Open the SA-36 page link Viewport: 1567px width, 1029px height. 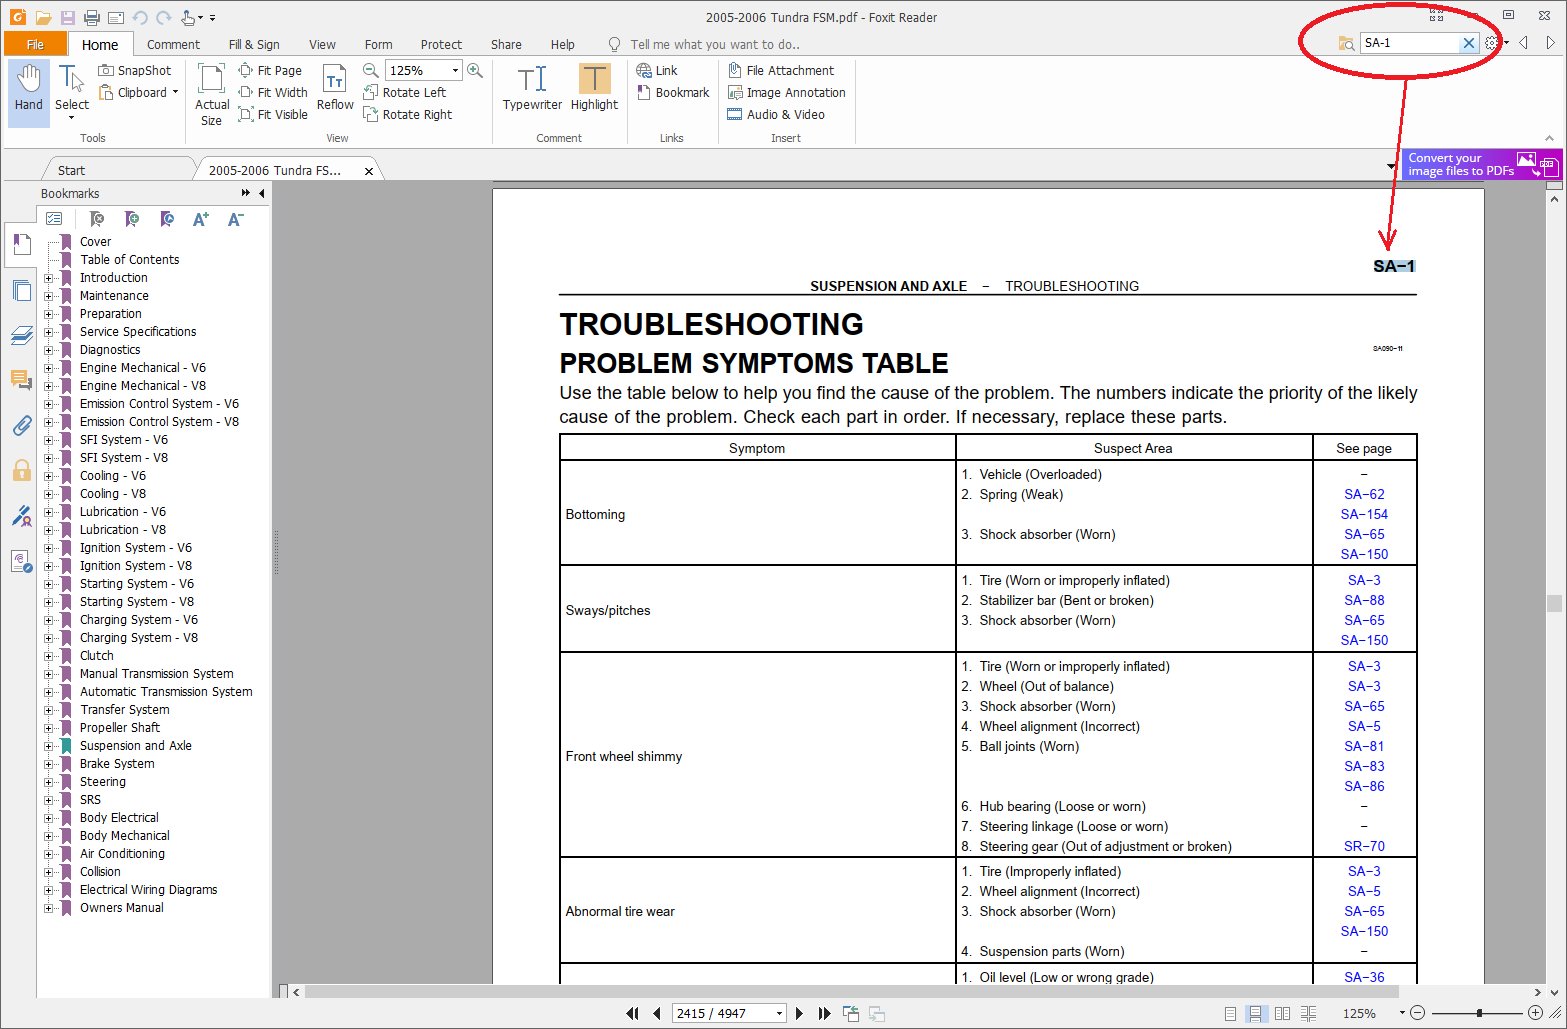click(x=1364, y=977)
